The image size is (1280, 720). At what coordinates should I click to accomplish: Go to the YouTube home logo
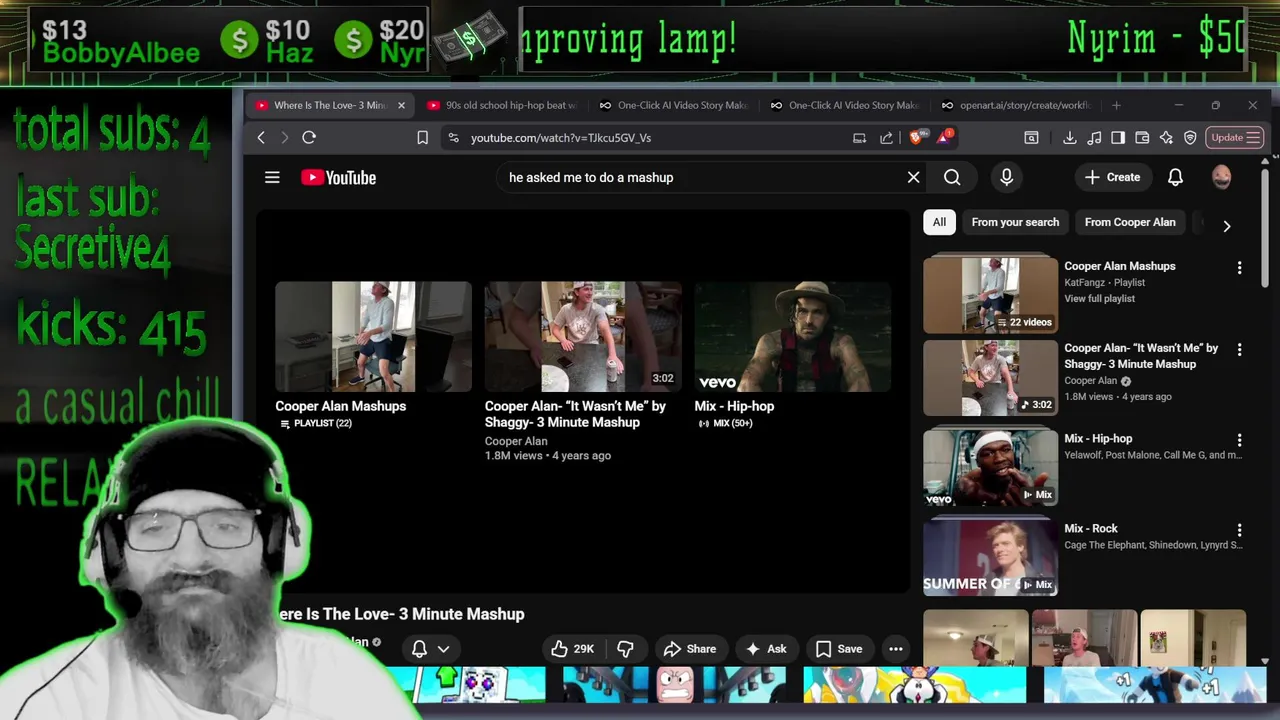pyautogui.click(x=338, y=178)
